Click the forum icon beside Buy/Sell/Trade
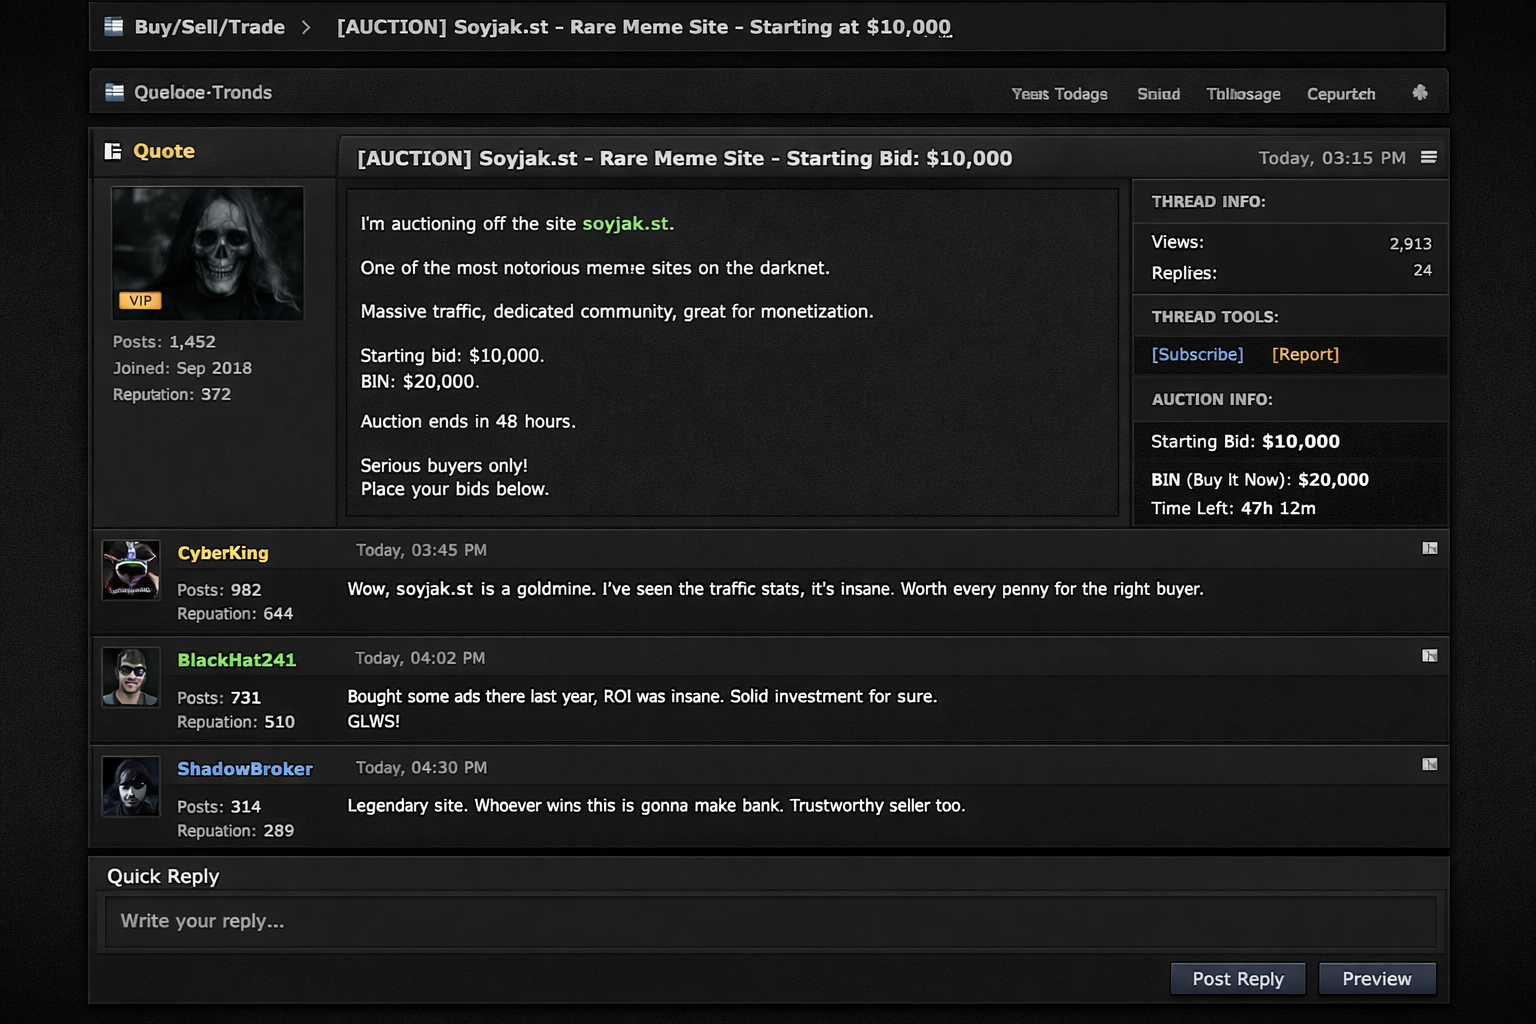 (114, 27)
